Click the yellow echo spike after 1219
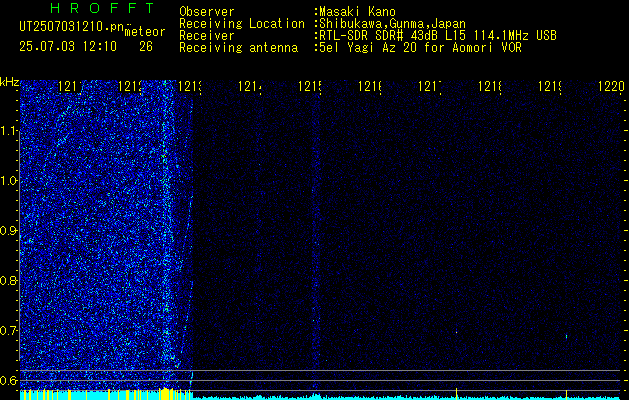 [x=566, y=394]
